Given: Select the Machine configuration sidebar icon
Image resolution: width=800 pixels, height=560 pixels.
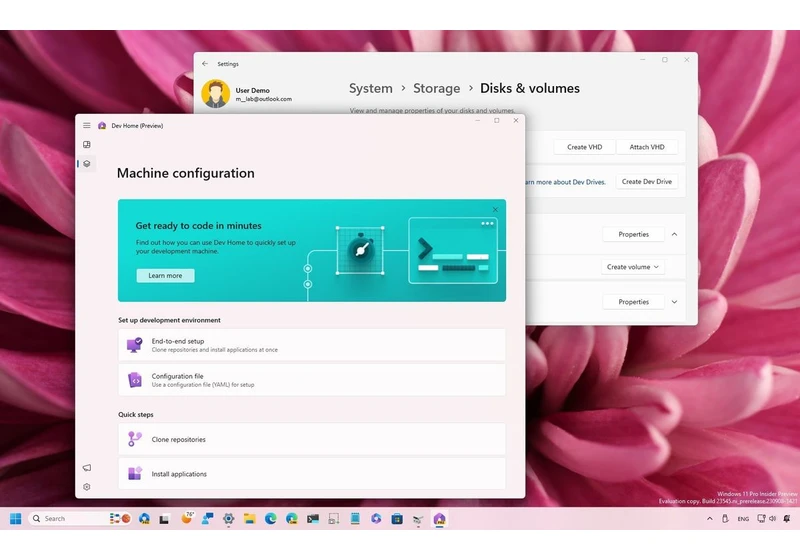Looking at the screenshot, I should 87,164.
